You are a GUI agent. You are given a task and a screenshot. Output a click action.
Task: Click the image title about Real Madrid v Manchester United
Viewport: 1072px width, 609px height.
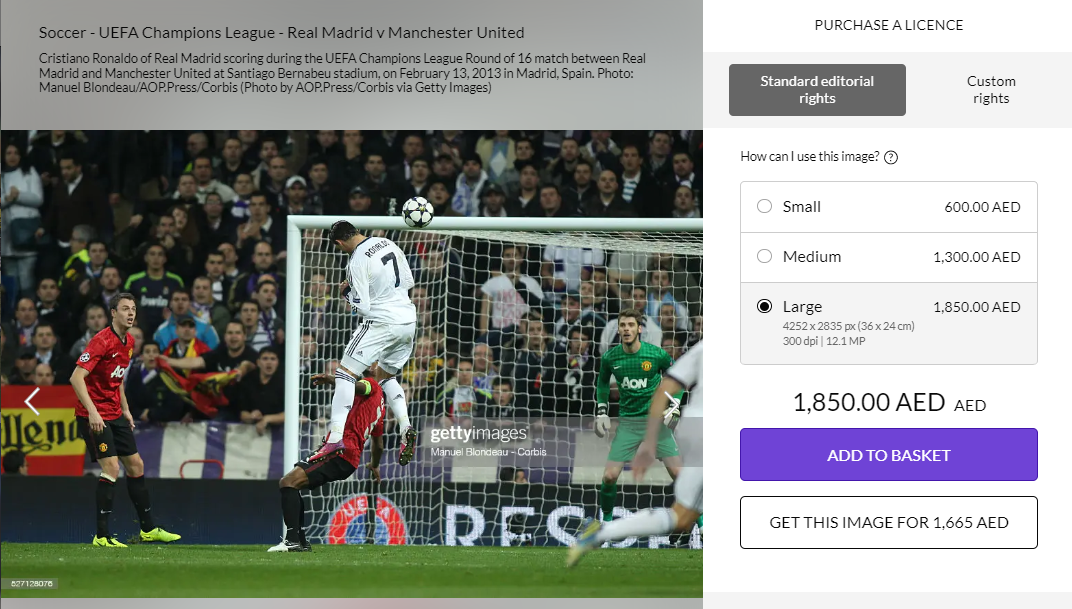point(282,33)
